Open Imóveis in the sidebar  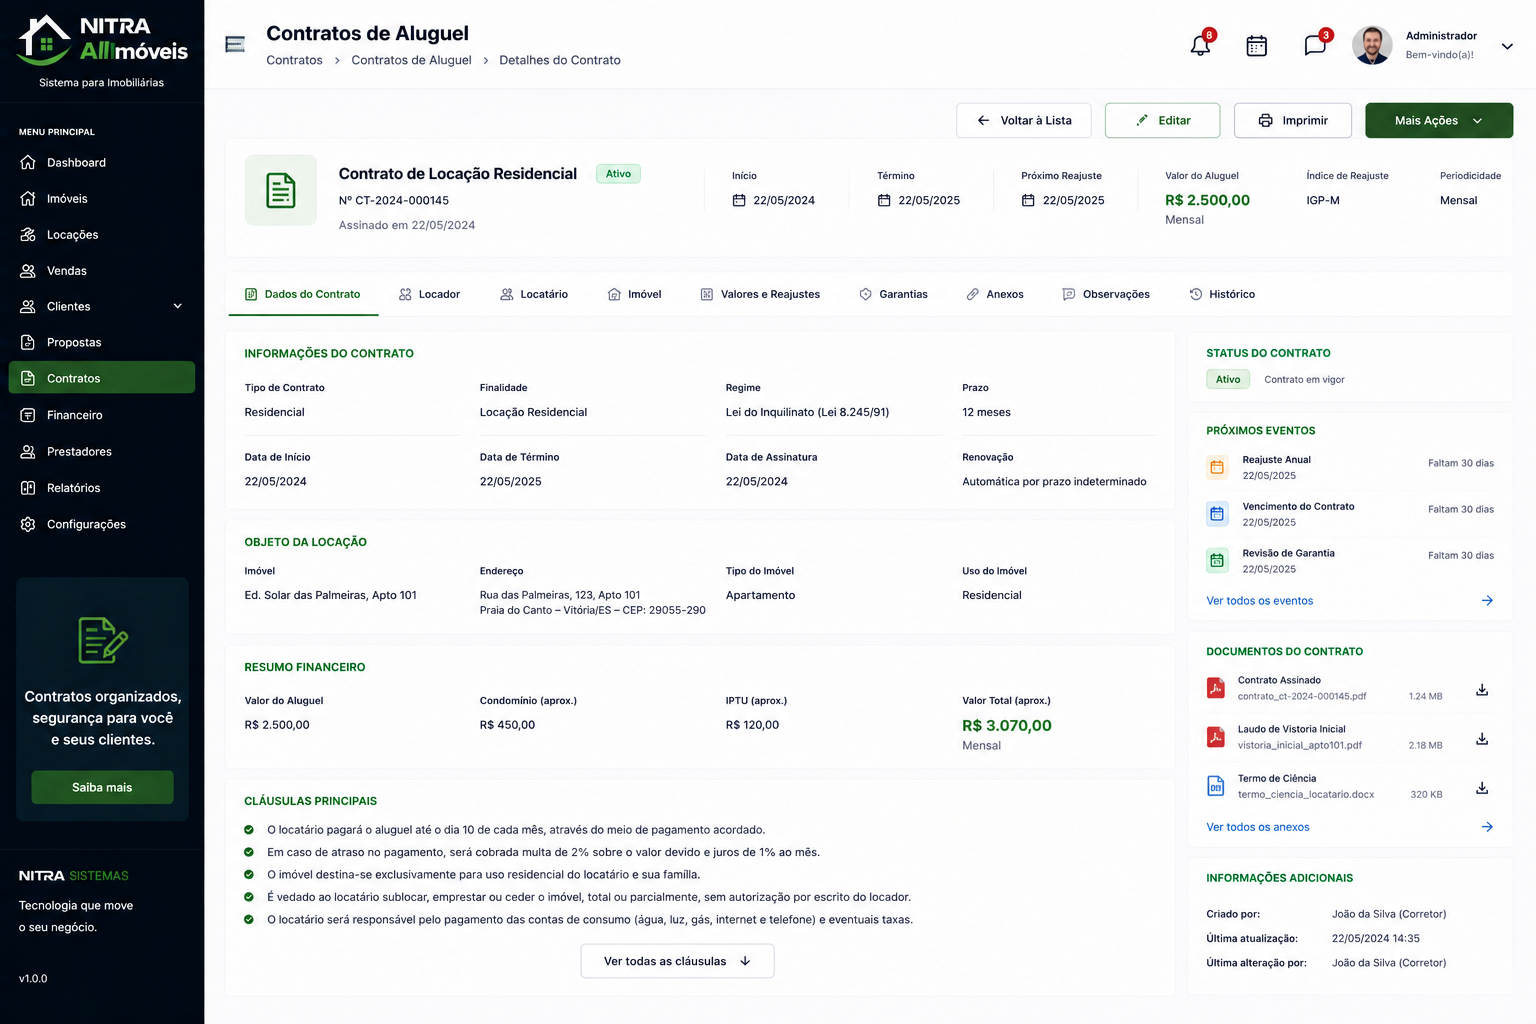click(x=102, y=198)
